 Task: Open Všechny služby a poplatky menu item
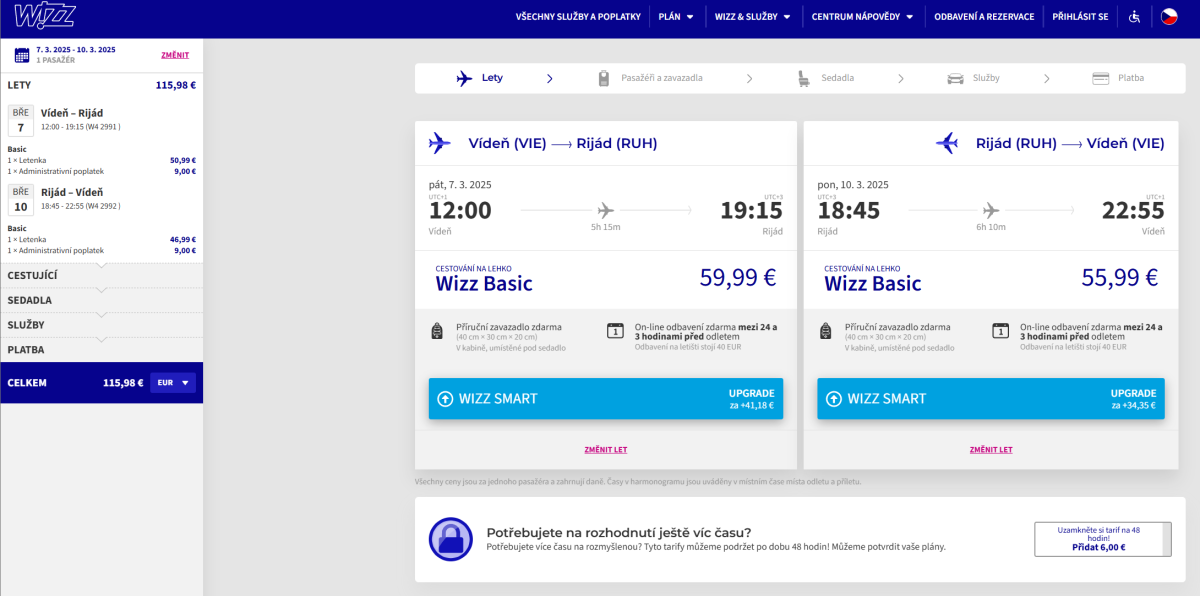(x=577, y=17)
